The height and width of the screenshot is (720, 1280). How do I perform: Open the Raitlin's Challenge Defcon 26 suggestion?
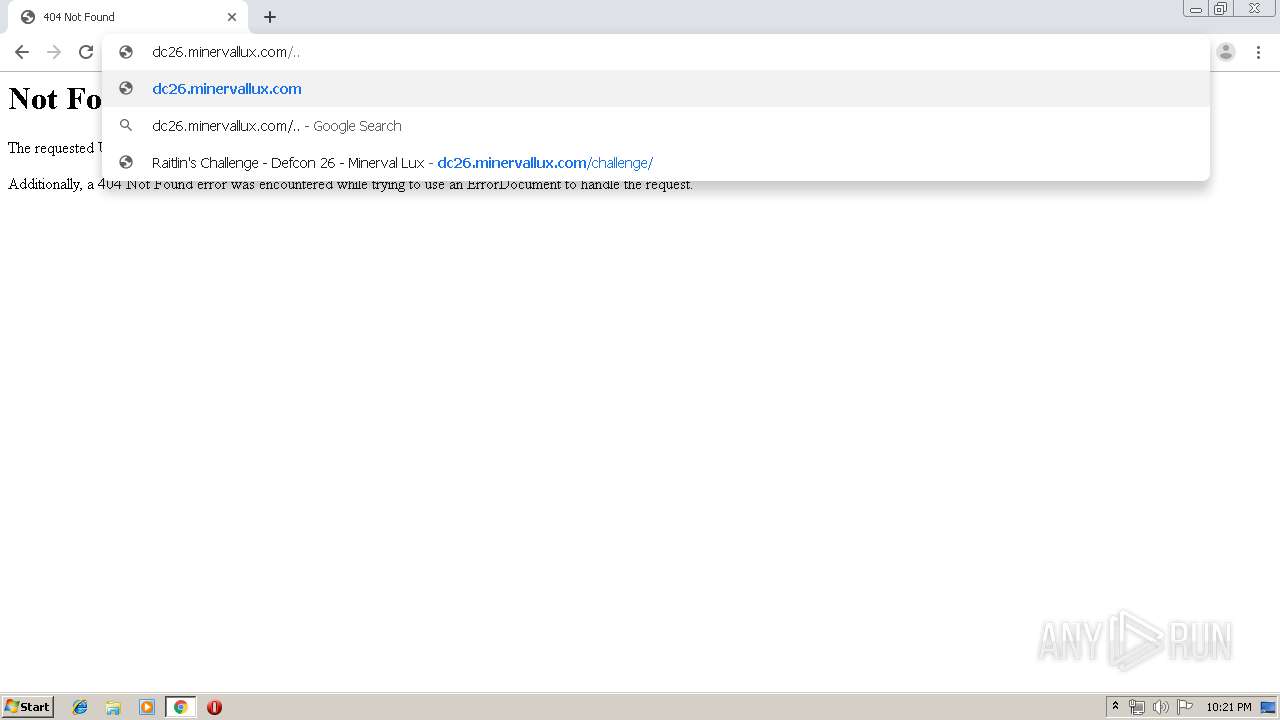click(x=656, y=163)
